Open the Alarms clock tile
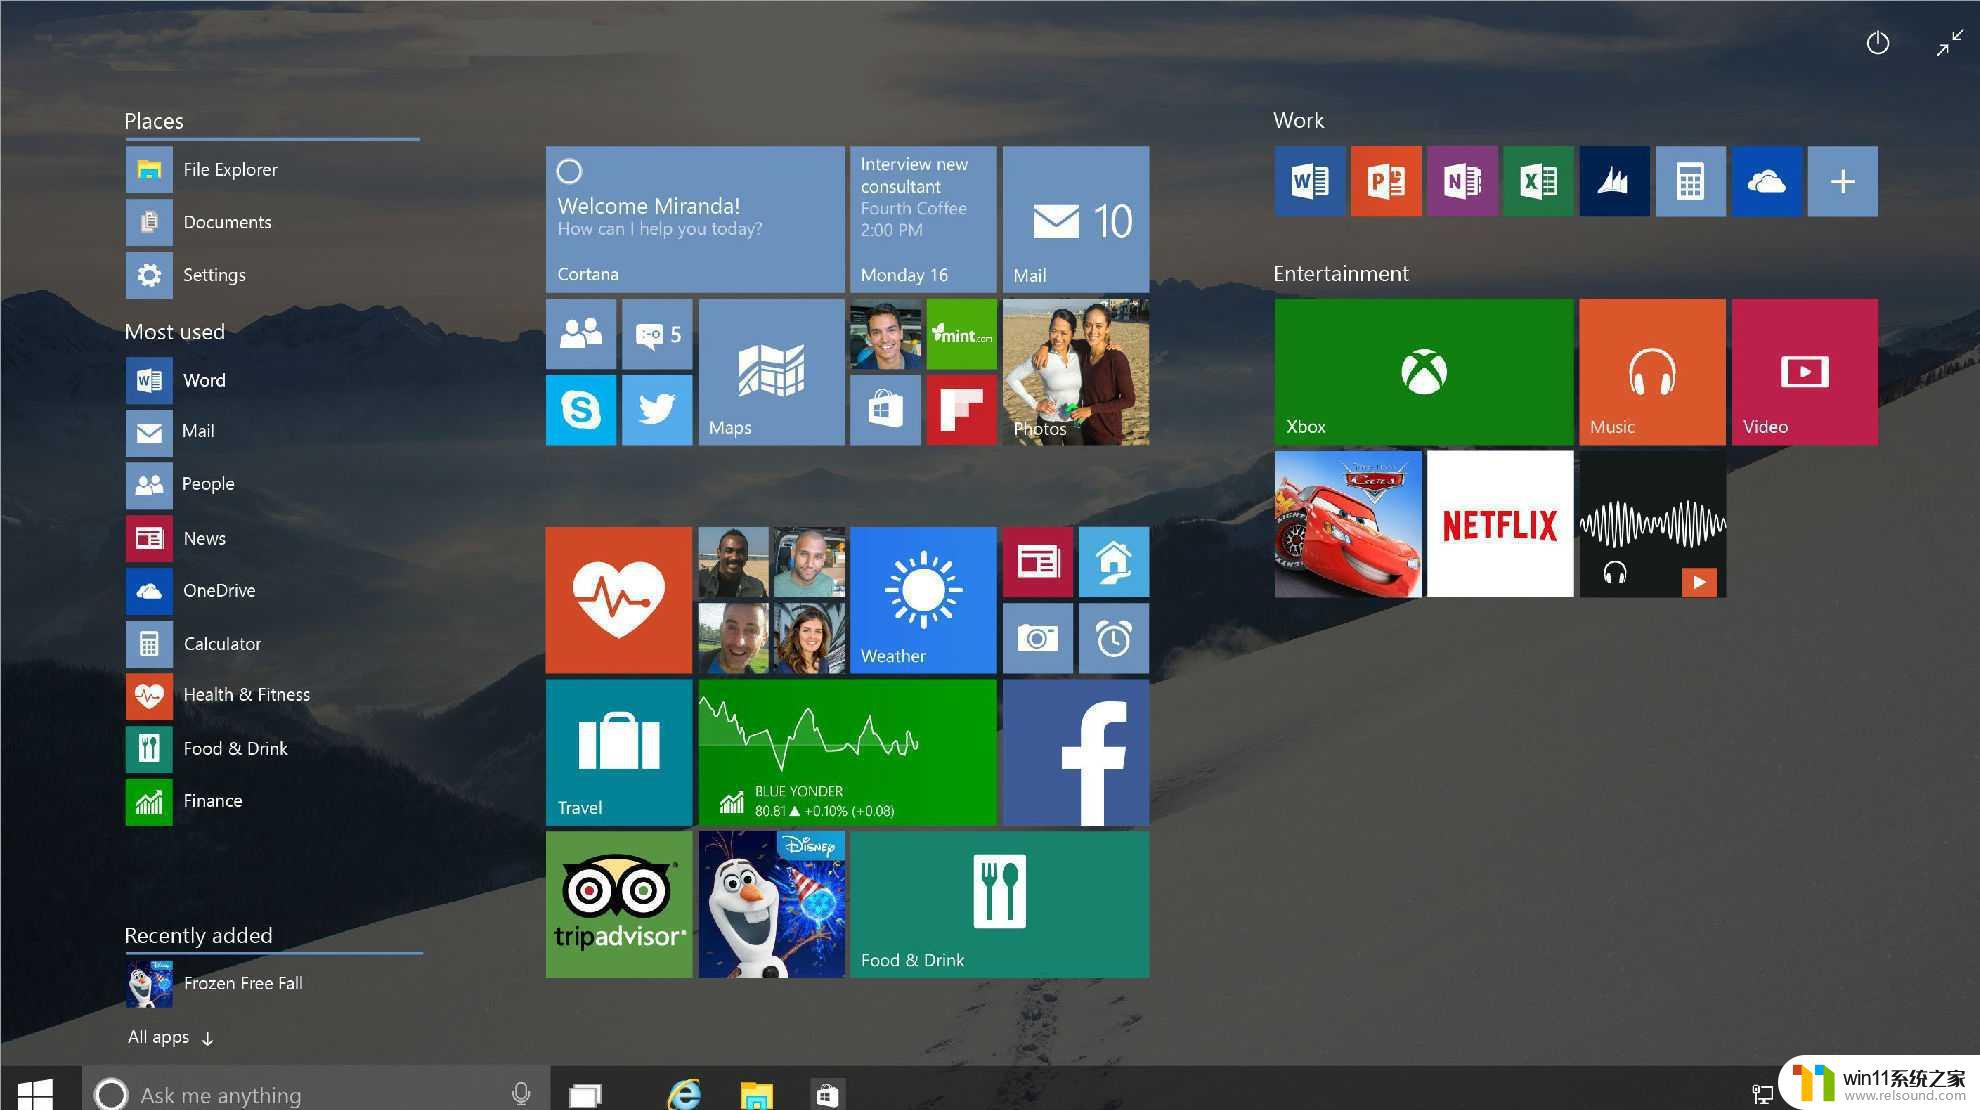This screenshot has width=1980, height=1110. [1114, 638]
